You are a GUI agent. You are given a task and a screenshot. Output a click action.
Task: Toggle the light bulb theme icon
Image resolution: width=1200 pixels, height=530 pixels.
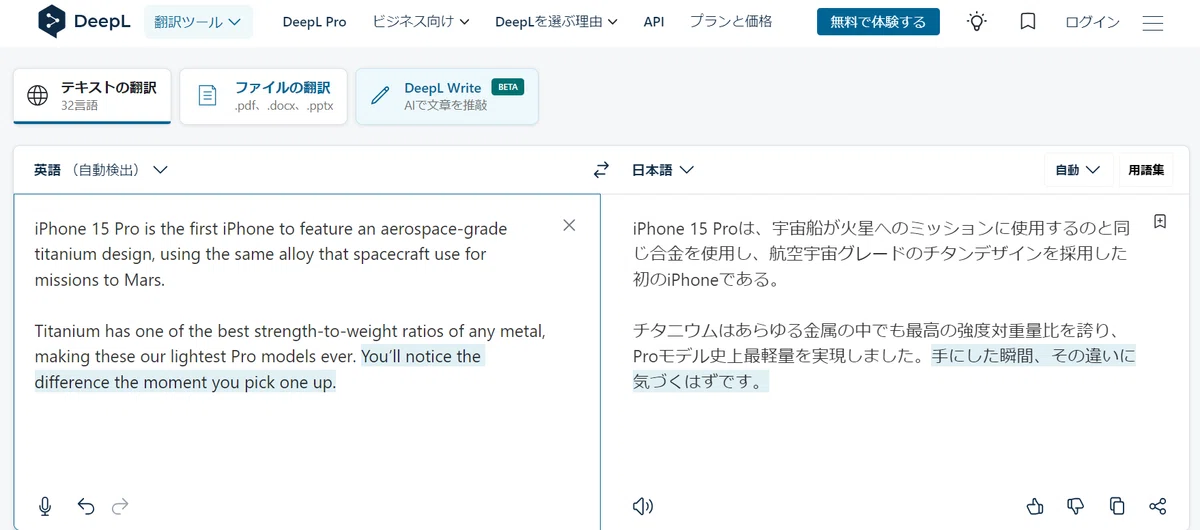(x=976, y=21)
